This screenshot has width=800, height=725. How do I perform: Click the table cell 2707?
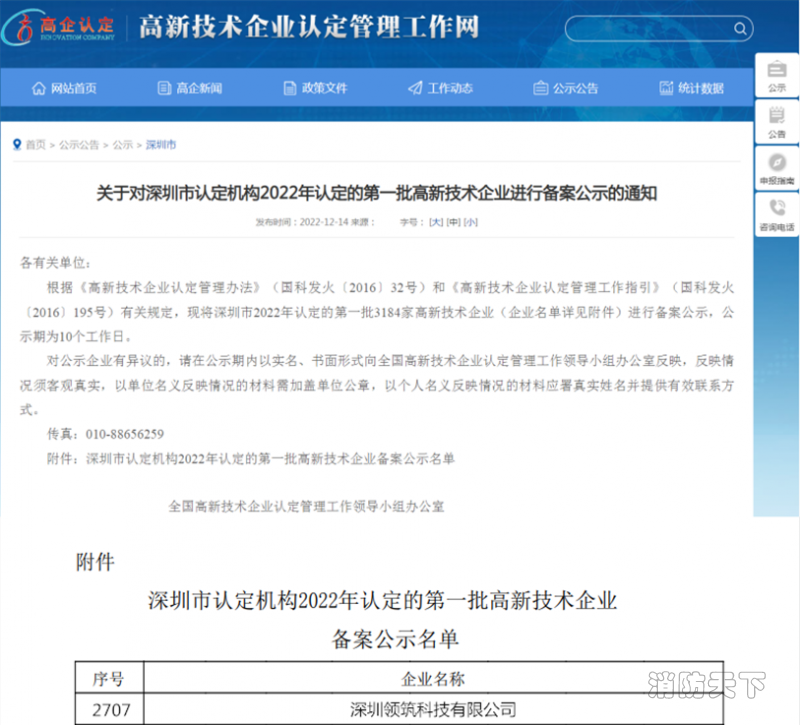coord(111,710)
